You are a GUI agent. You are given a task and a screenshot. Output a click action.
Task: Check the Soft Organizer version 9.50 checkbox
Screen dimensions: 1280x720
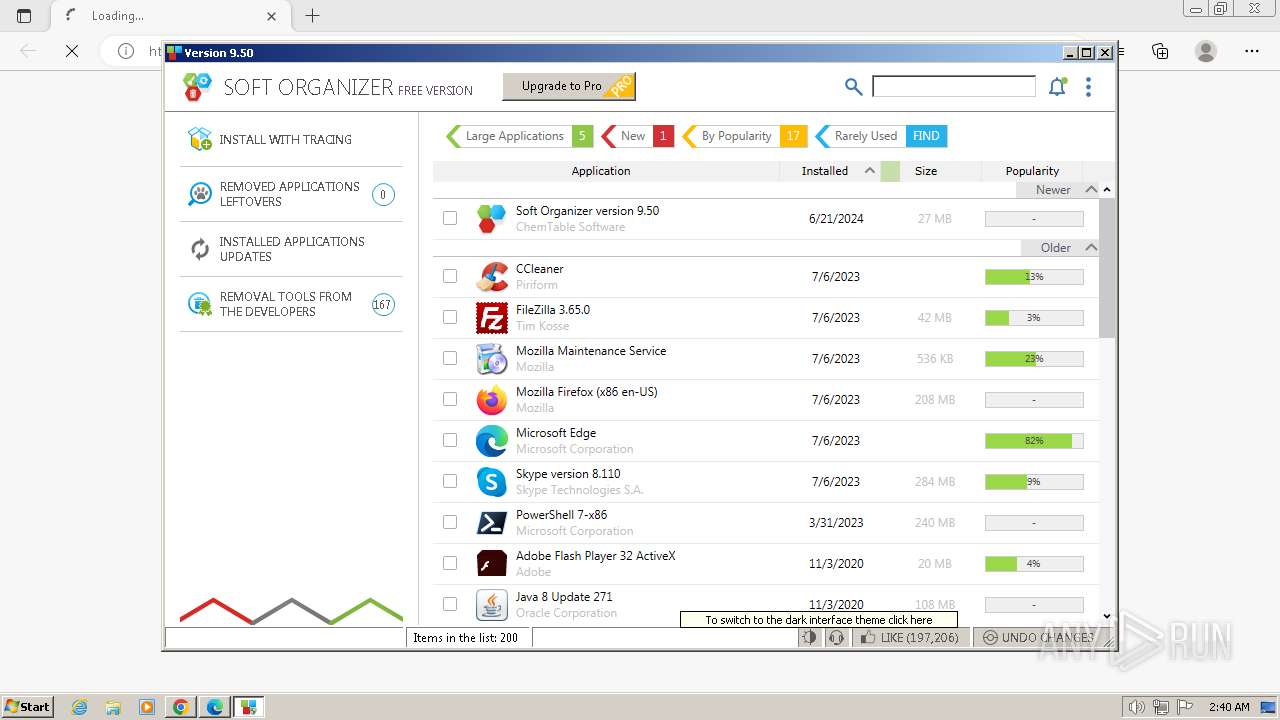(450, 218)
